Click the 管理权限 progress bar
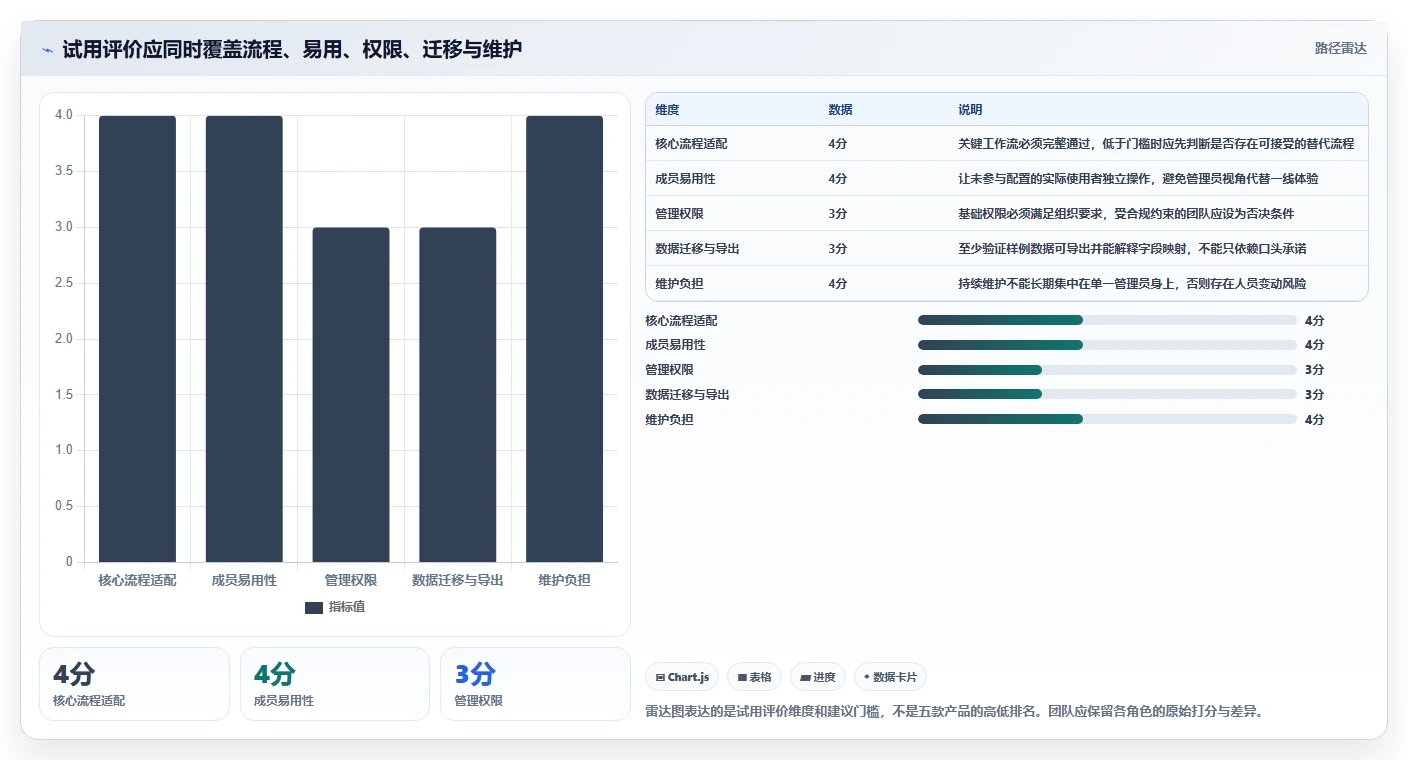This screenshot has height=760, width=1408. [x=1107, y=369]
